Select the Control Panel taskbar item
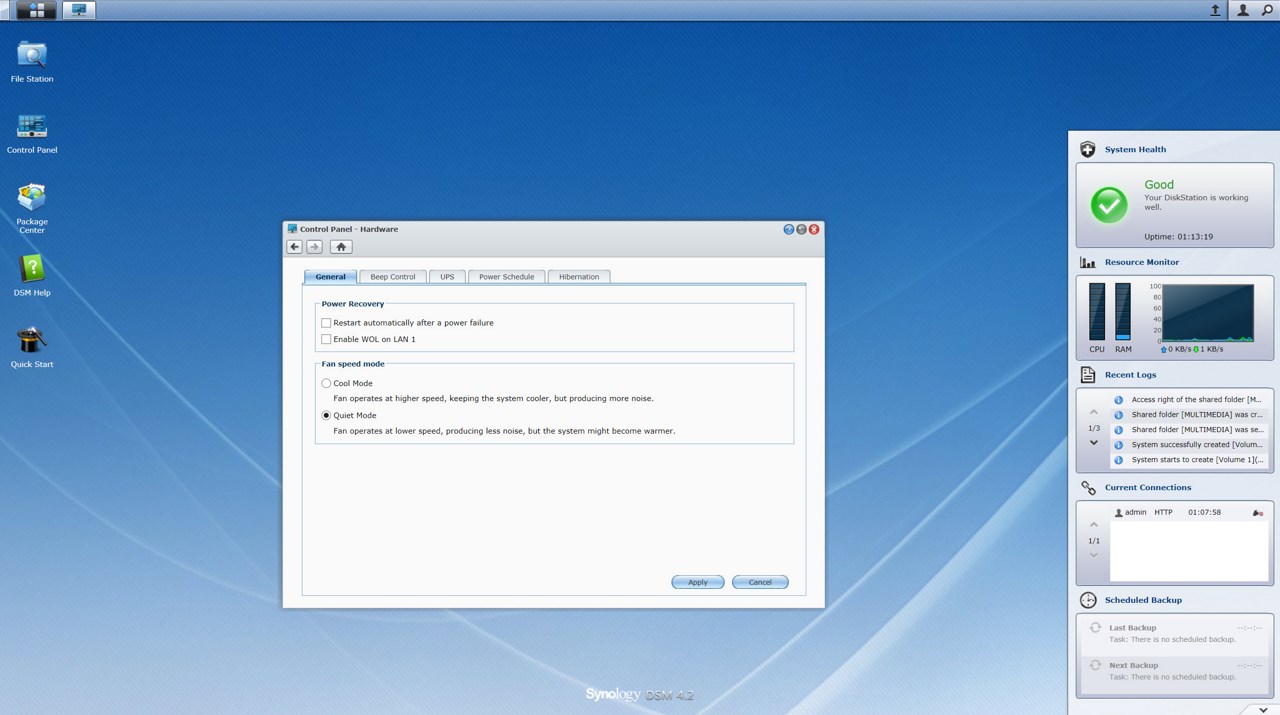This screenshot has width=1280, height=715. point(79,10)
